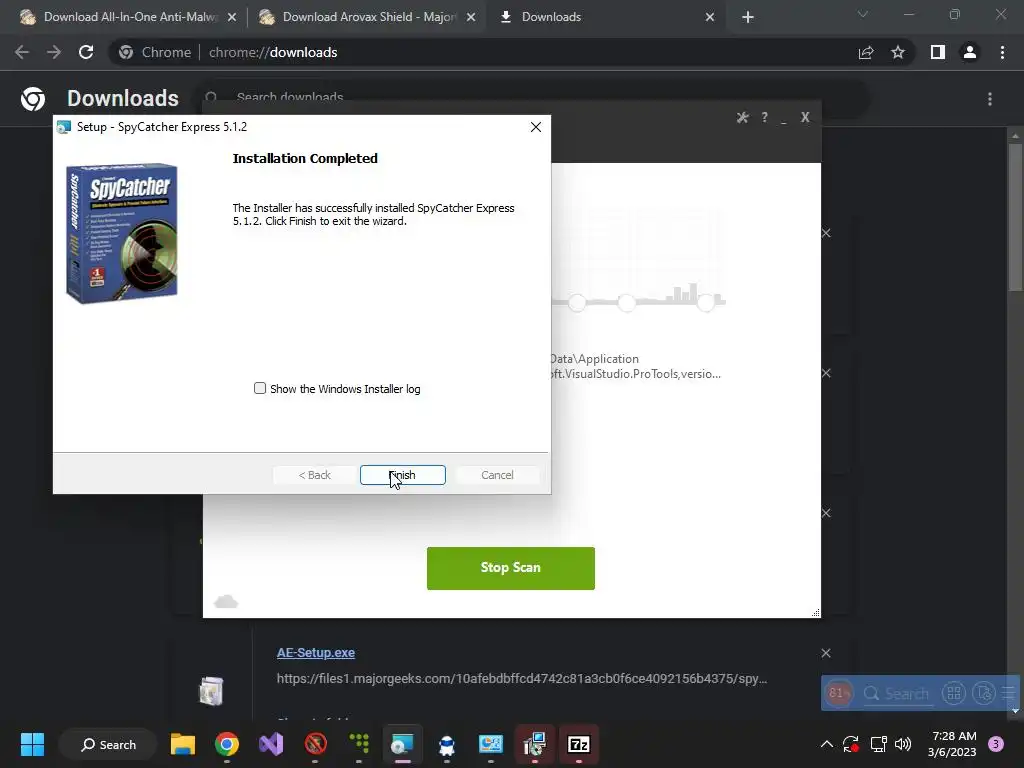Click the Stop Scan button
1024x768 pixels.
[511, 568]
